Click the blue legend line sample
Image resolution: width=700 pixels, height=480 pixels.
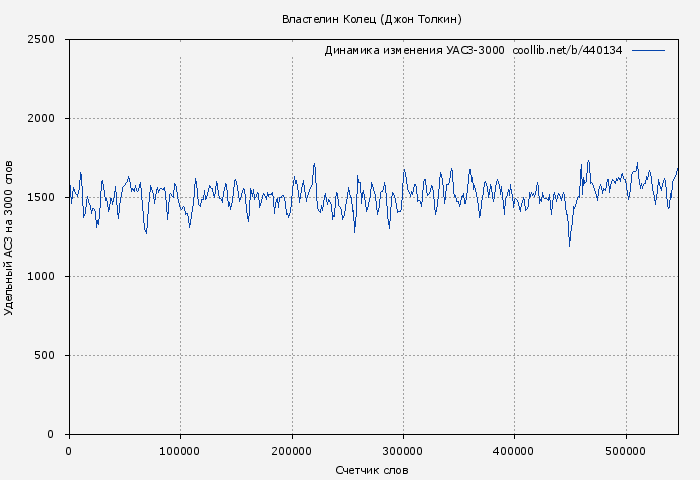[x=648, y=50]
